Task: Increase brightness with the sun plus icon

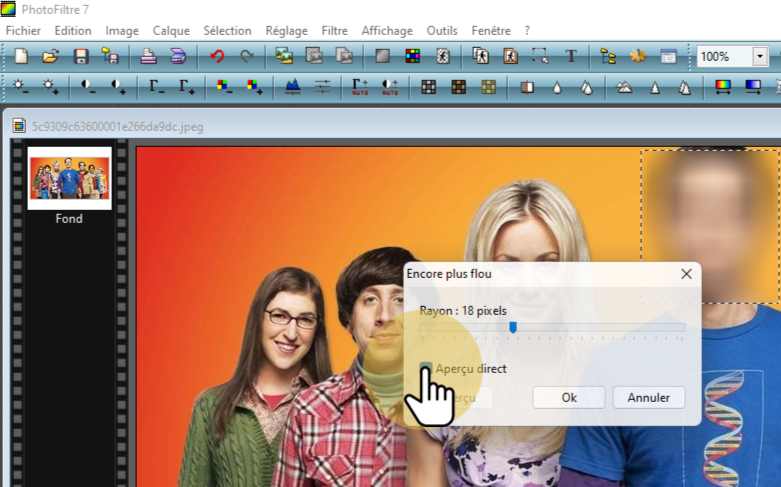Action: coord(50,87)
